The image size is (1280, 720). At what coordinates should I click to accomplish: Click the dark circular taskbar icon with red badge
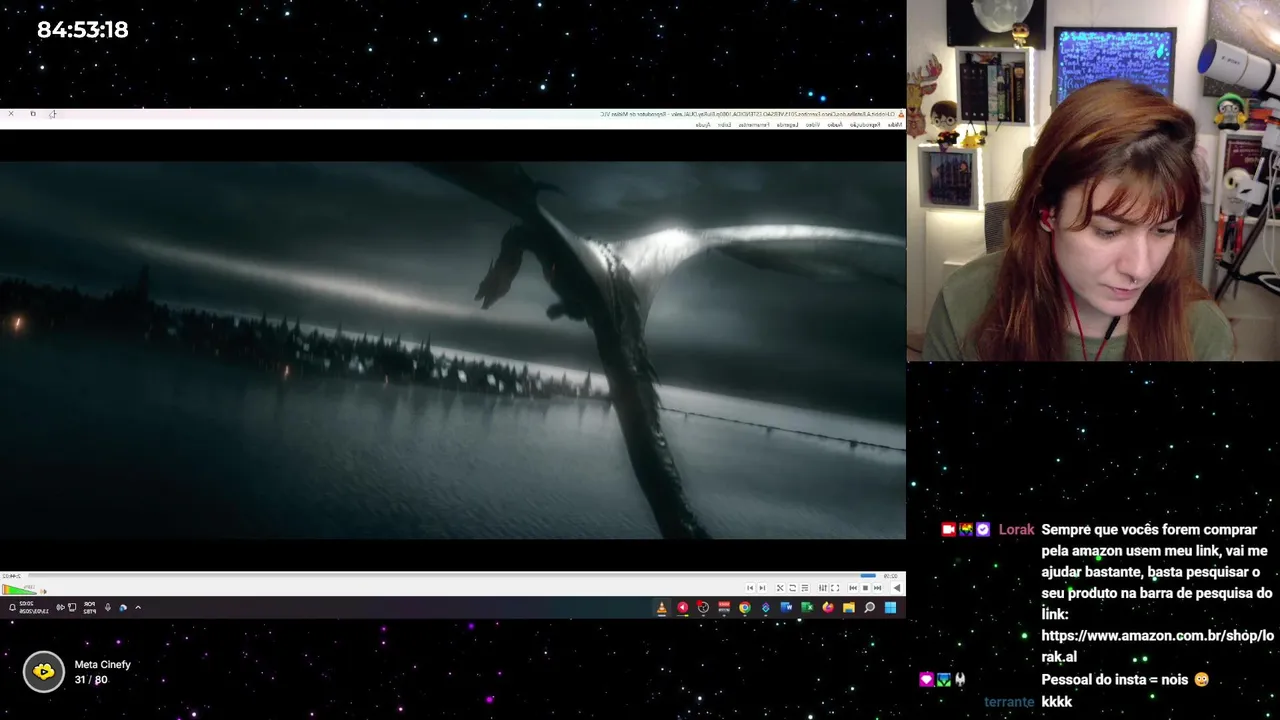pos(703,607)
